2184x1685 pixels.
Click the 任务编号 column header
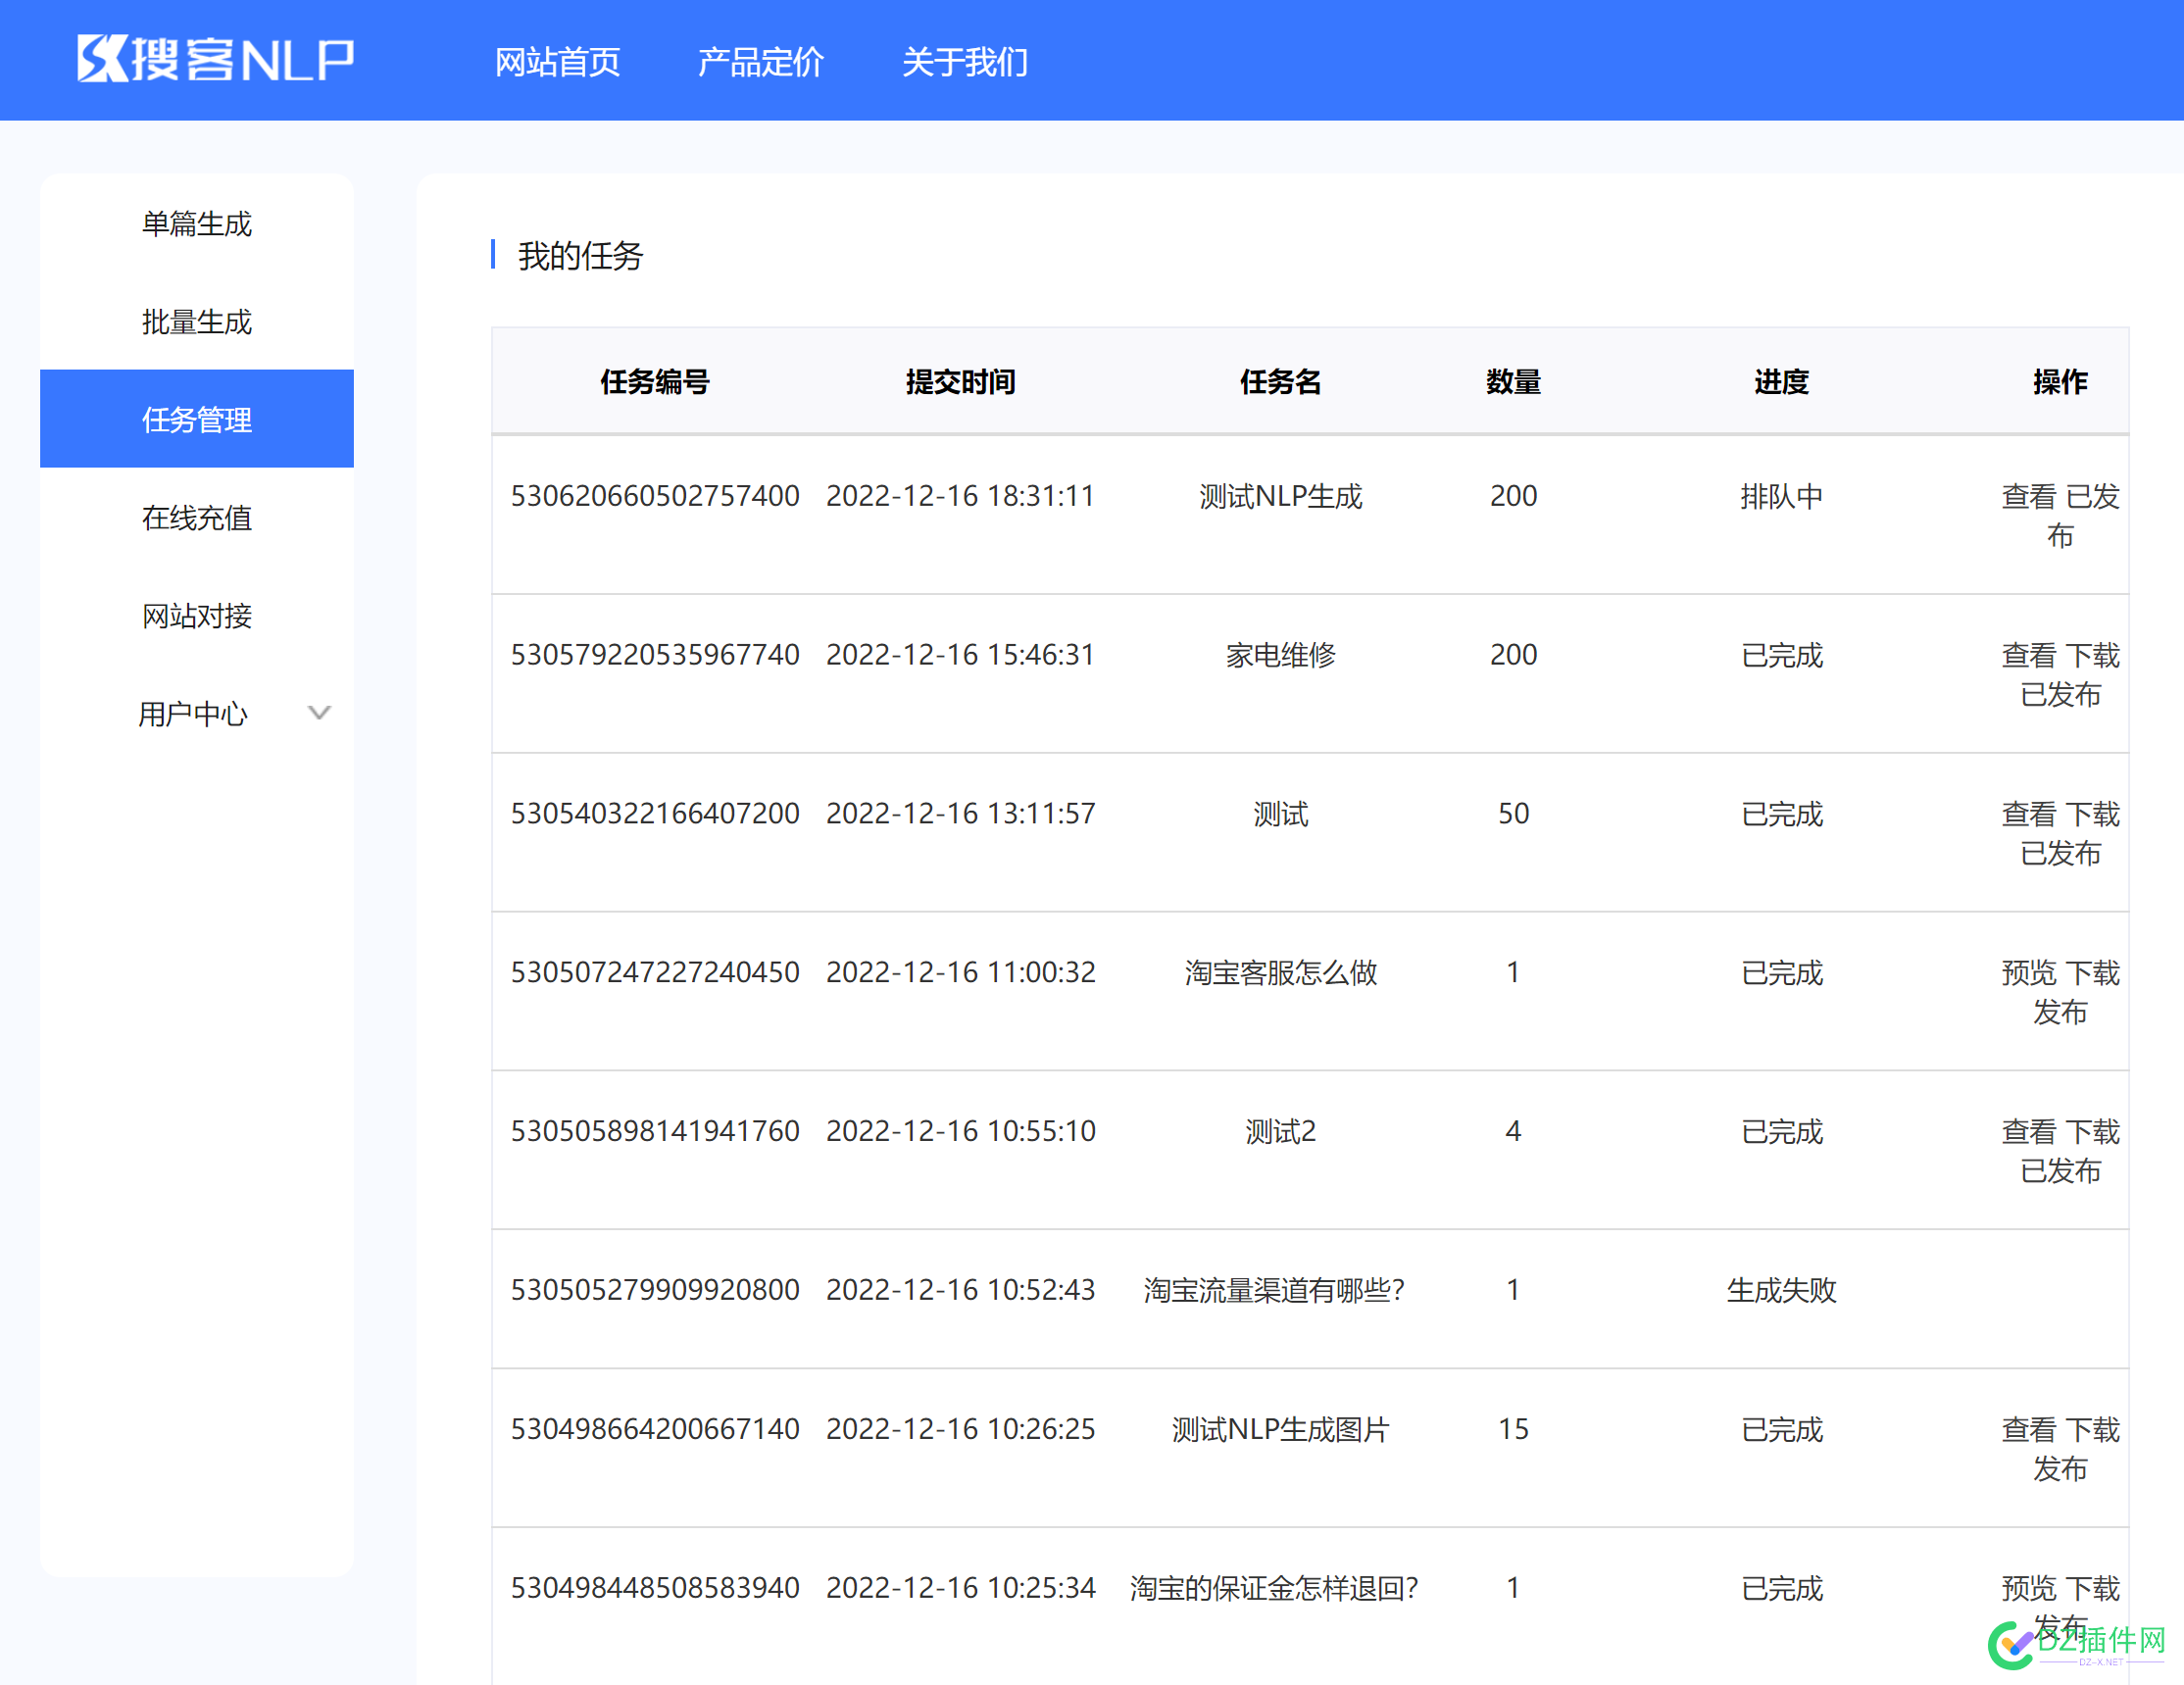coord(654,381)
